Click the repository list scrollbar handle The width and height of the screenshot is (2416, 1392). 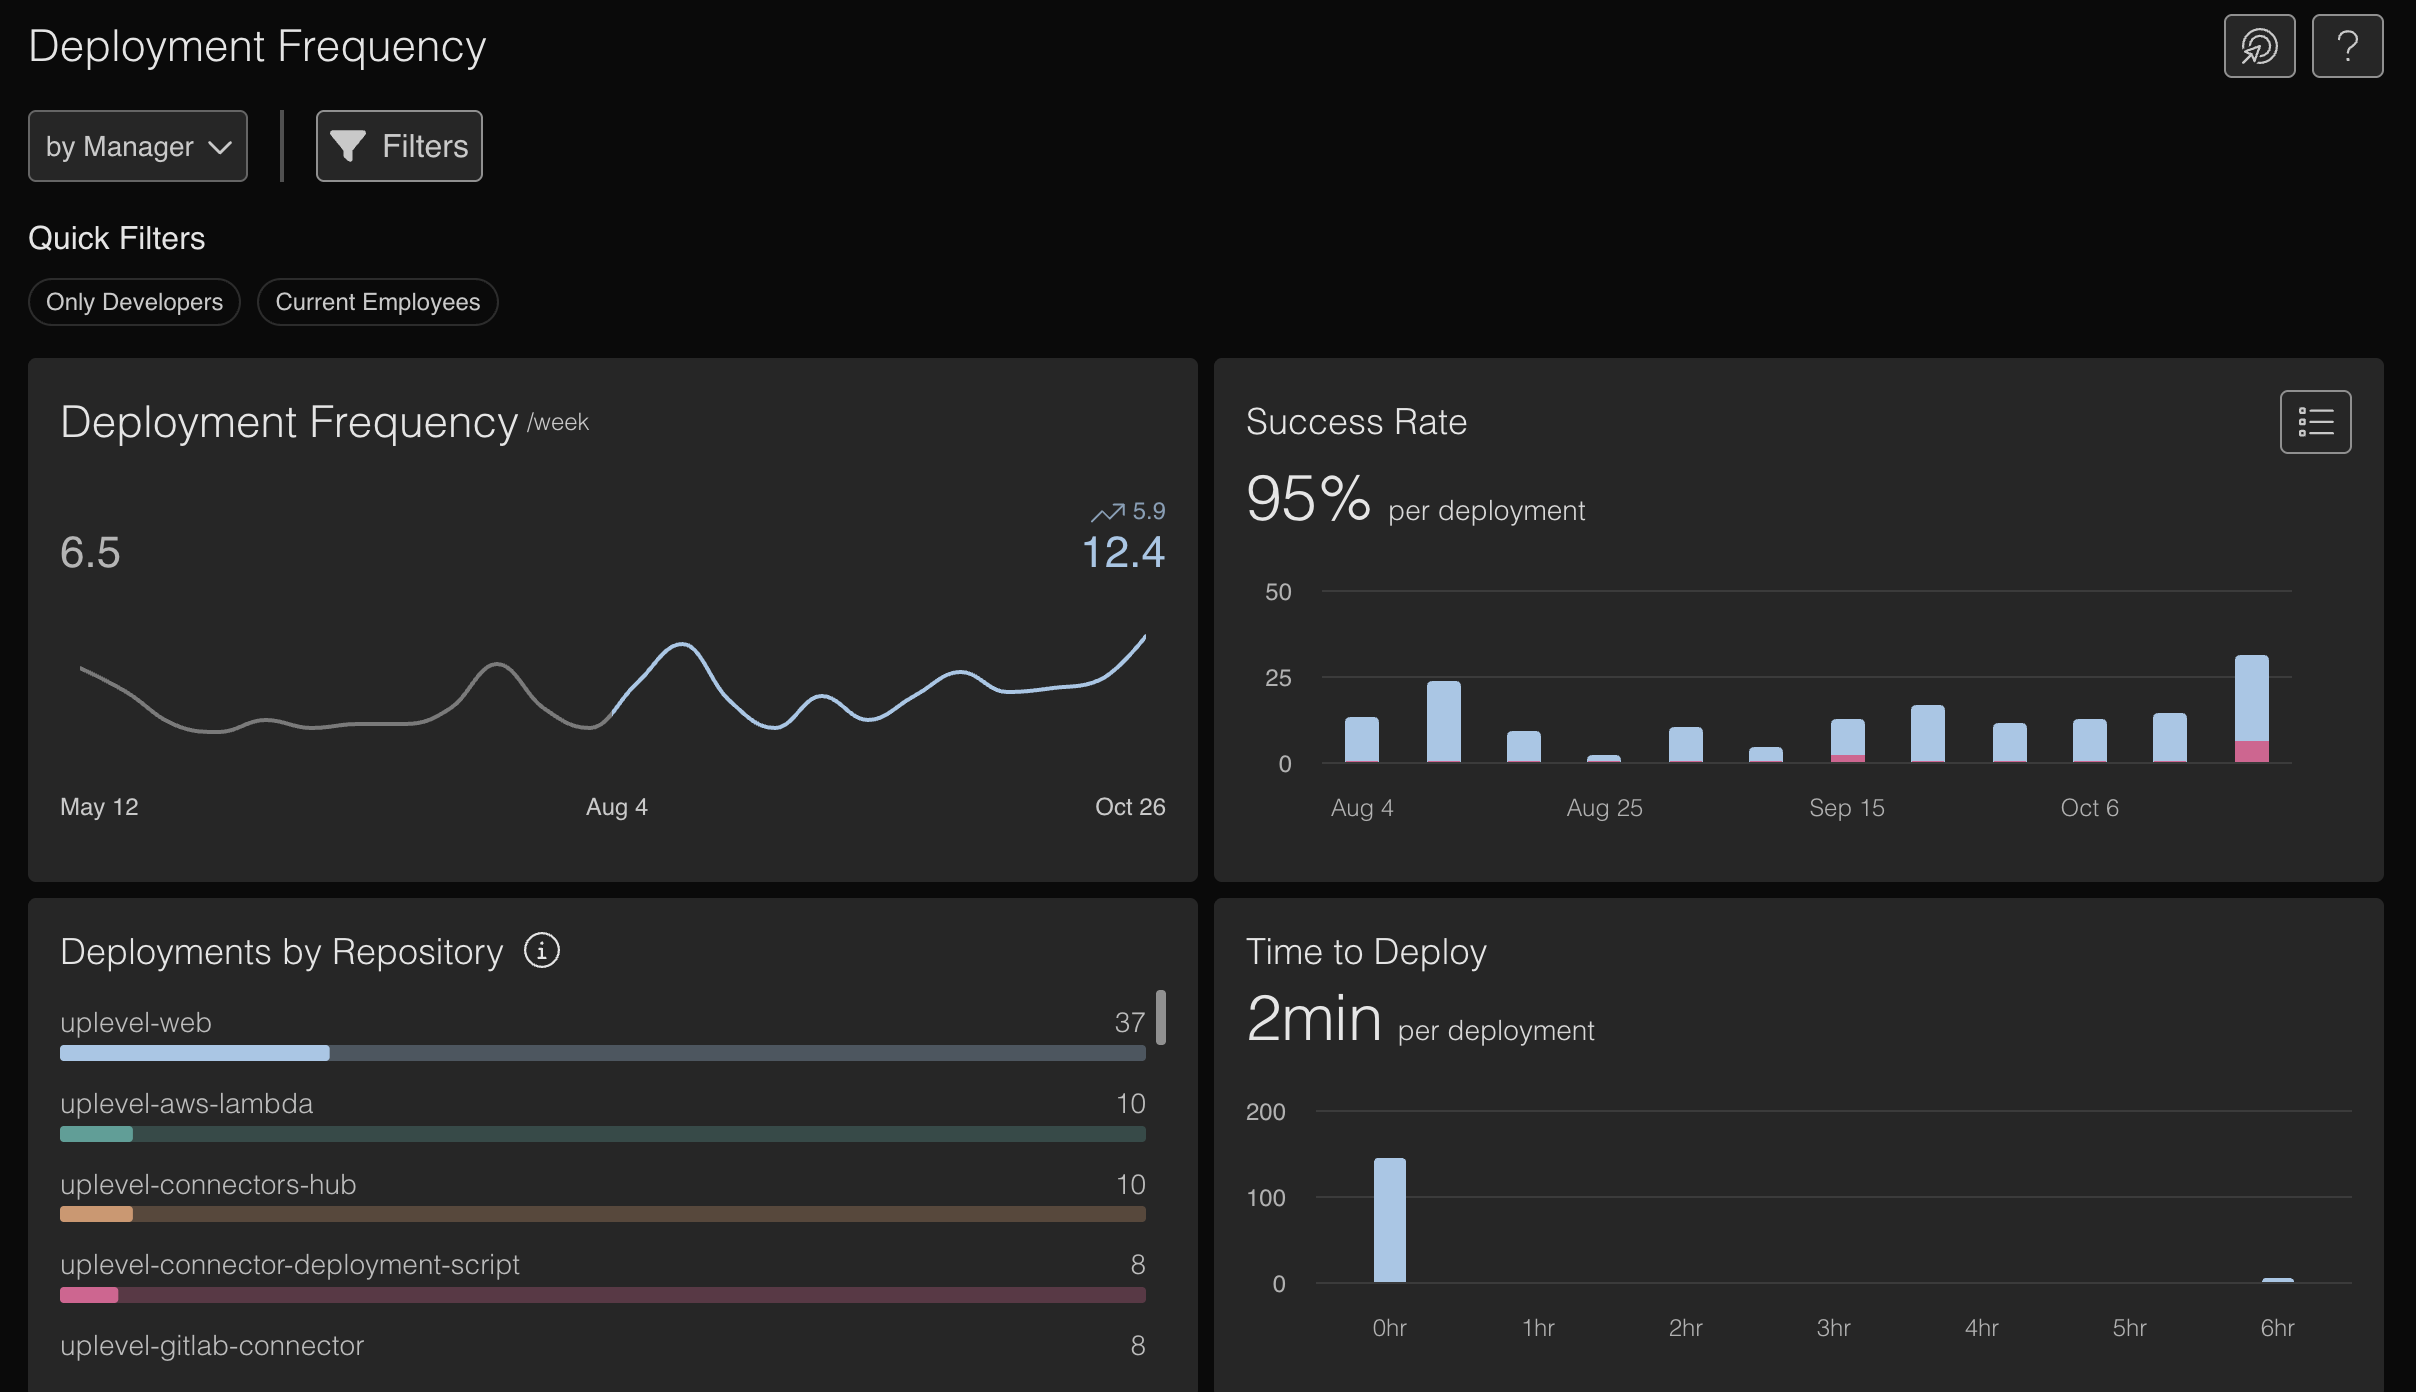[x=1160, y=1017]
